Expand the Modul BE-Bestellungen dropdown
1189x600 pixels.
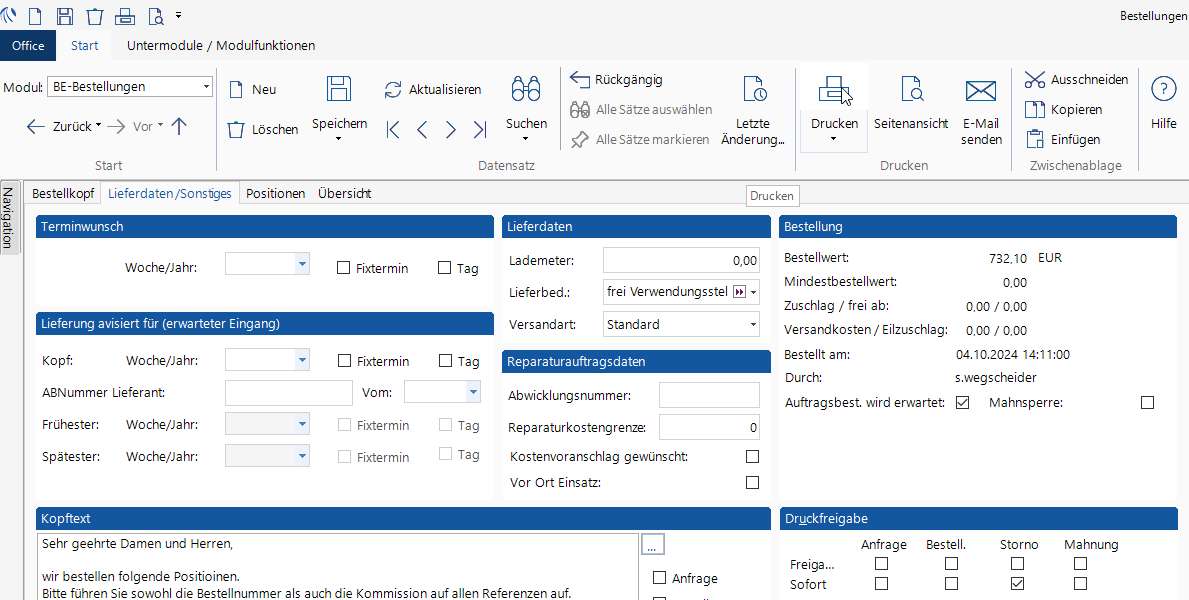pyautogui.click(x=206, y=87)
